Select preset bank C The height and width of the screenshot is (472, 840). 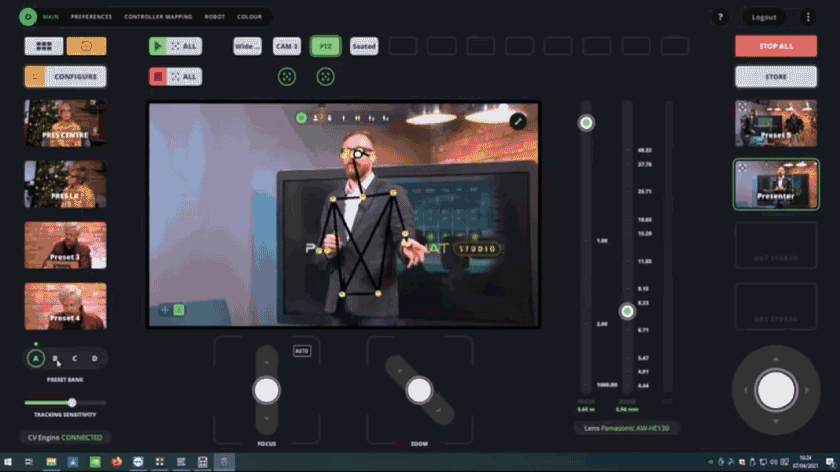point(74,358)
